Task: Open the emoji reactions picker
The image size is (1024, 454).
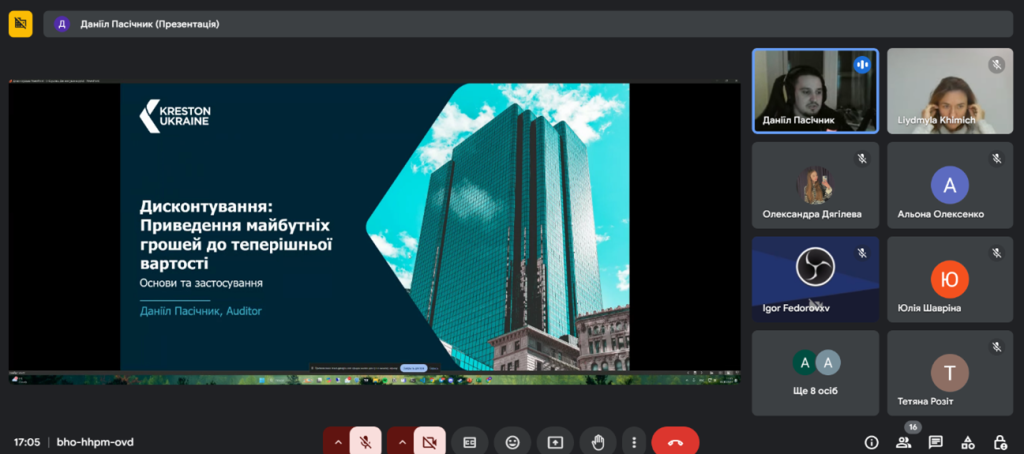Action: [x=513, y=442]
